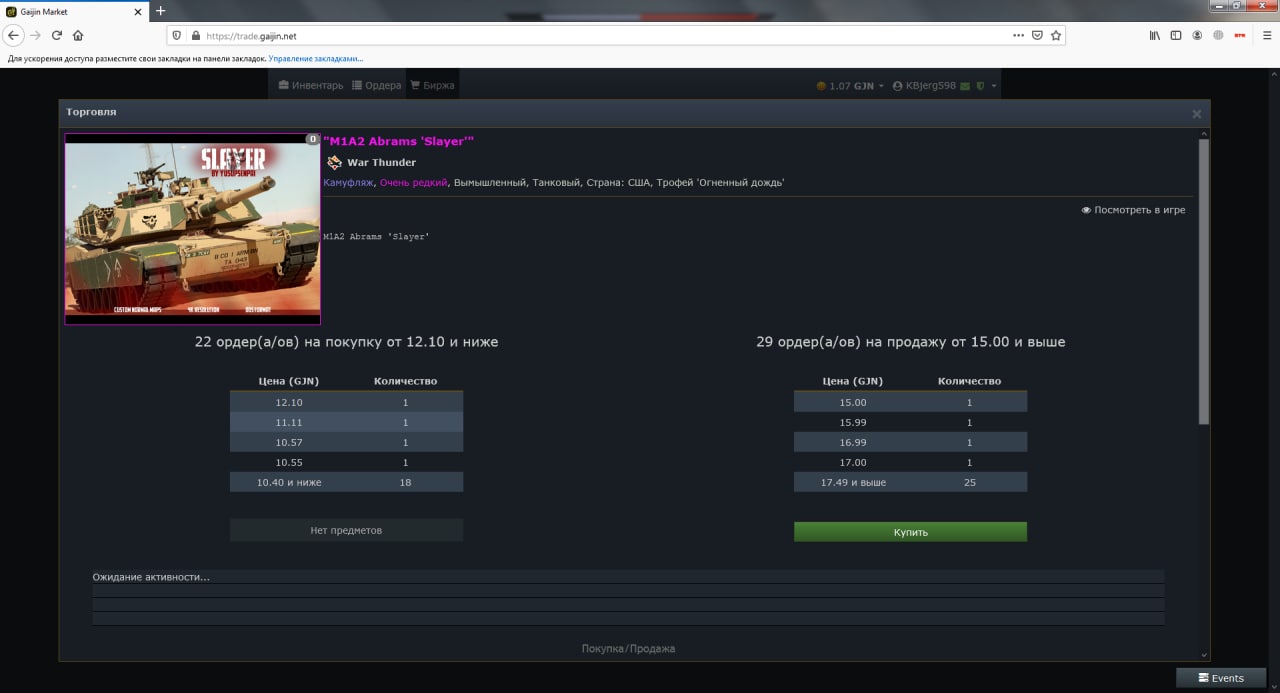Open page actions three-dots menu
The image size is (1280, 693).
pyautogui.click(x=1018, y=35)
